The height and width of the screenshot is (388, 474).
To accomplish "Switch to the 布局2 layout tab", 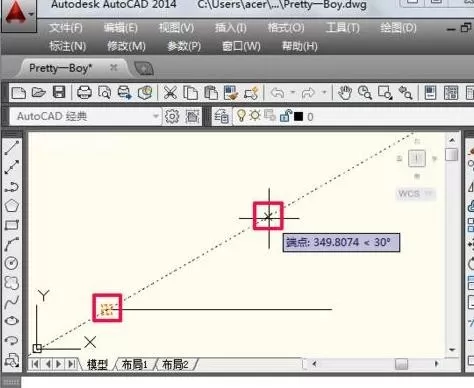I will 175,364.
